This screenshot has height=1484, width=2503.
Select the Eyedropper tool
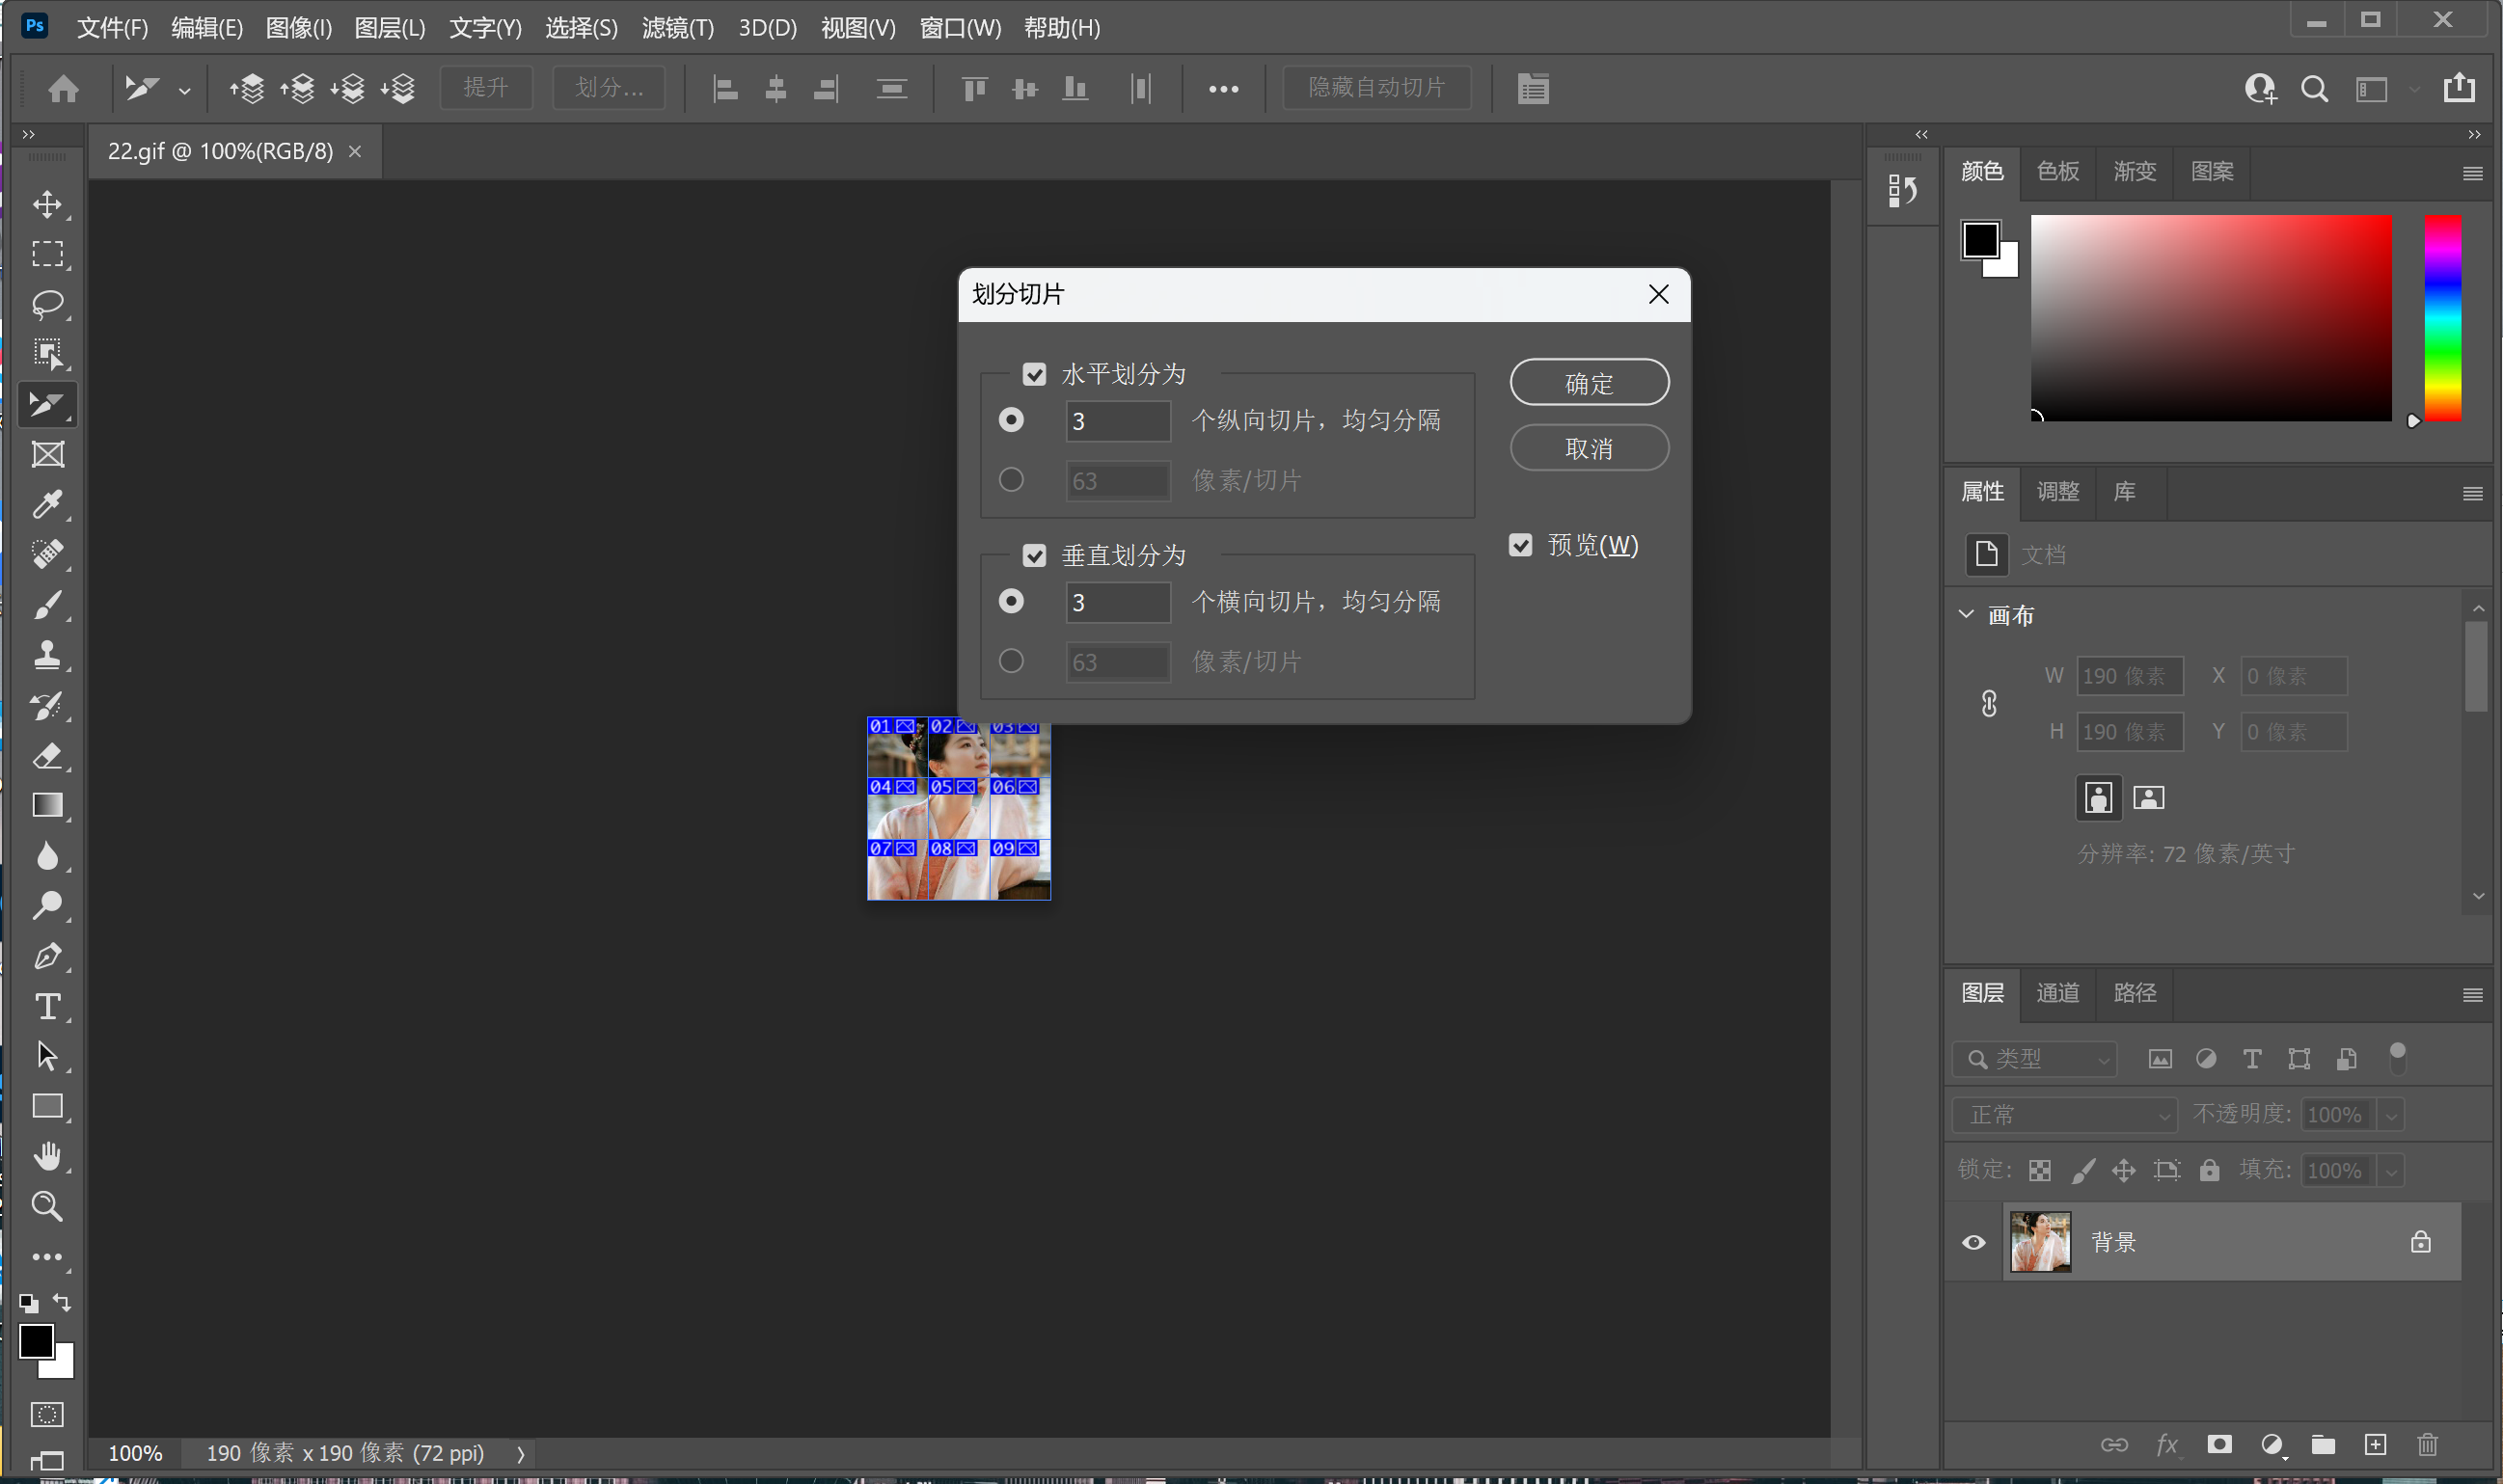[47, 505]
